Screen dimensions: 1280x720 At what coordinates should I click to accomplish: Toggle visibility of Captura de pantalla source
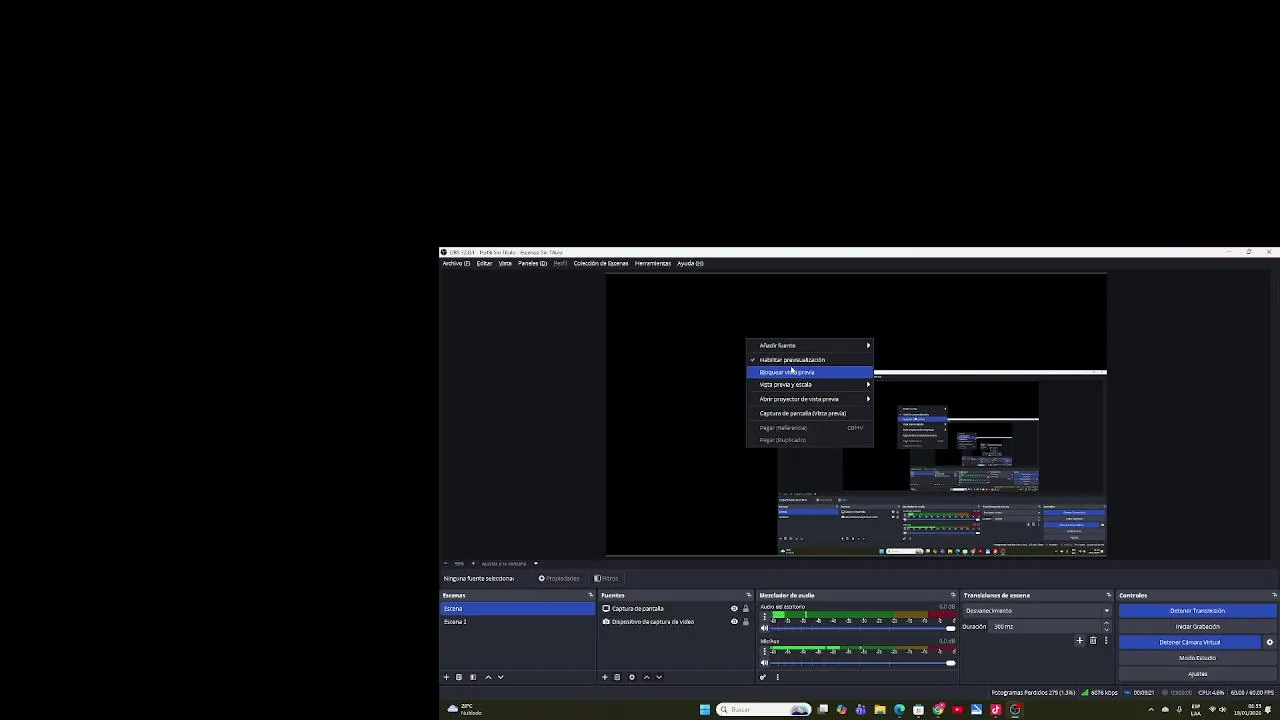734,608
